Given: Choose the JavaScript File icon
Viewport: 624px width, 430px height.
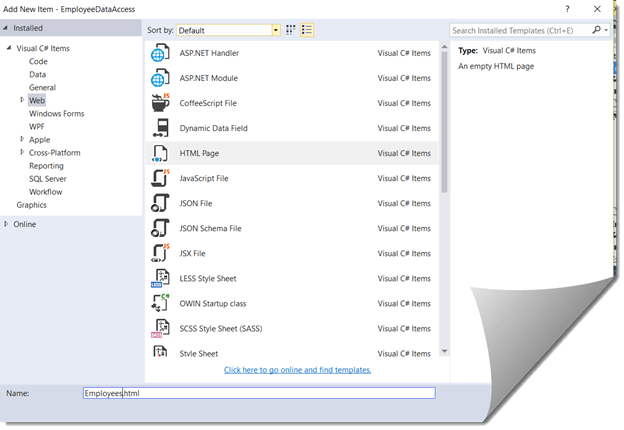Looking at the screenshot, I should pyautogui.click(x=160, y=178).
